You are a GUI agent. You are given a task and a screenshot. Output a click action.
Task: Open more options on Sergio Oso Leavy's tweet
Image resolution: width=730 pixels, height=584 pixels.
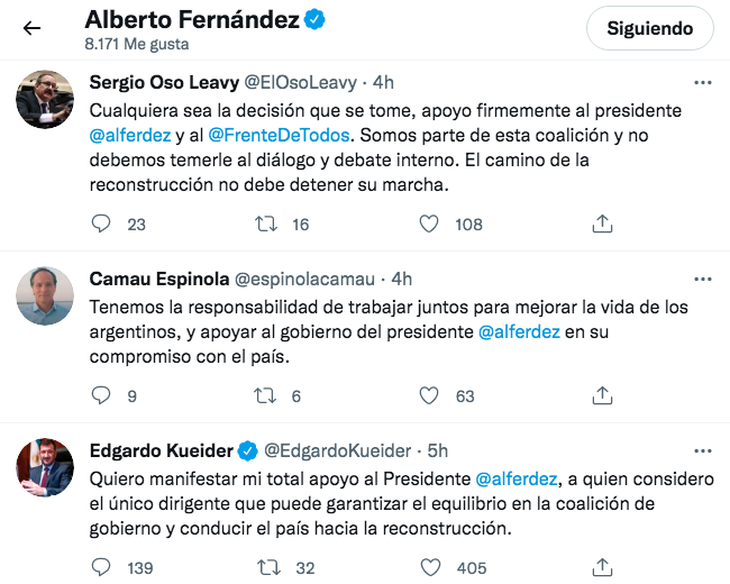pos(703,82)
